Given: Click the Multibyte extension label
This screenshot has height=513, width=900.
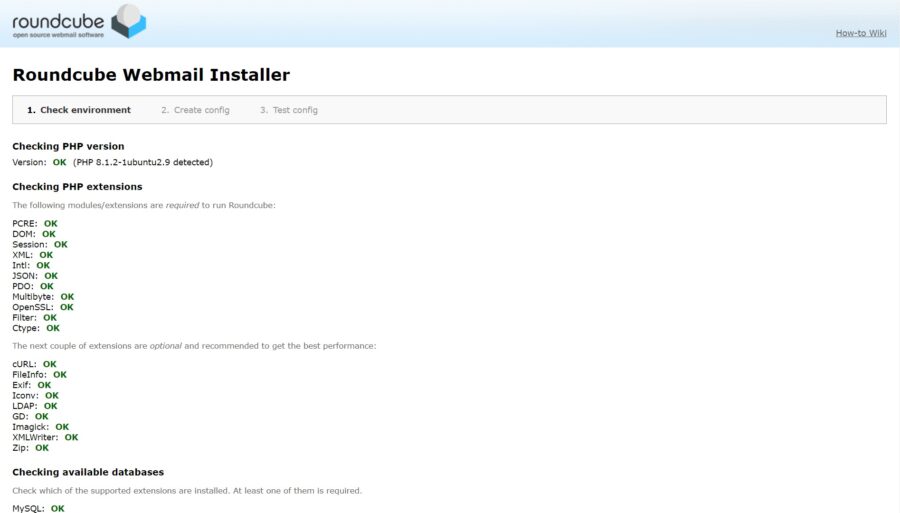Looking at the screenshot, I should pos(34,297).
